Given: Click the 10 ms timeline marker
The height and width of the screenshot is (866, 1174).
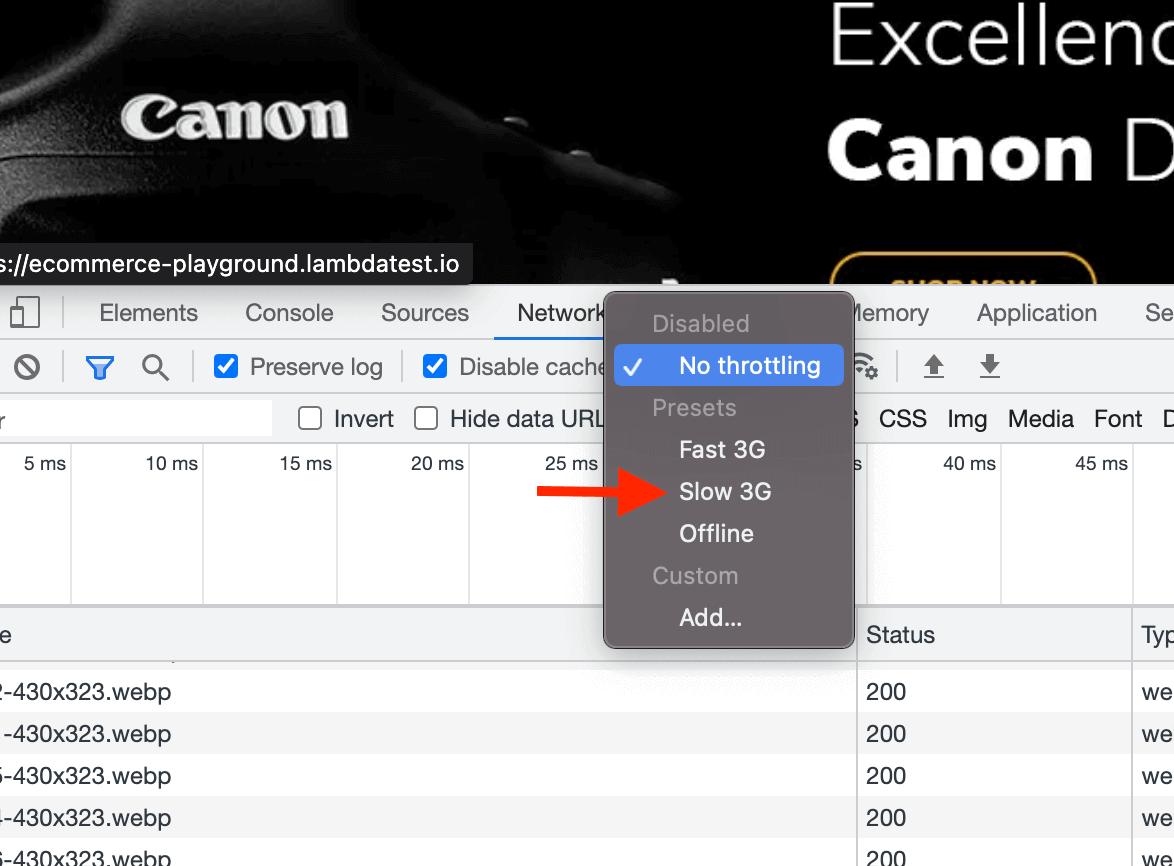Looking at the screenshot, I should 171,463.
